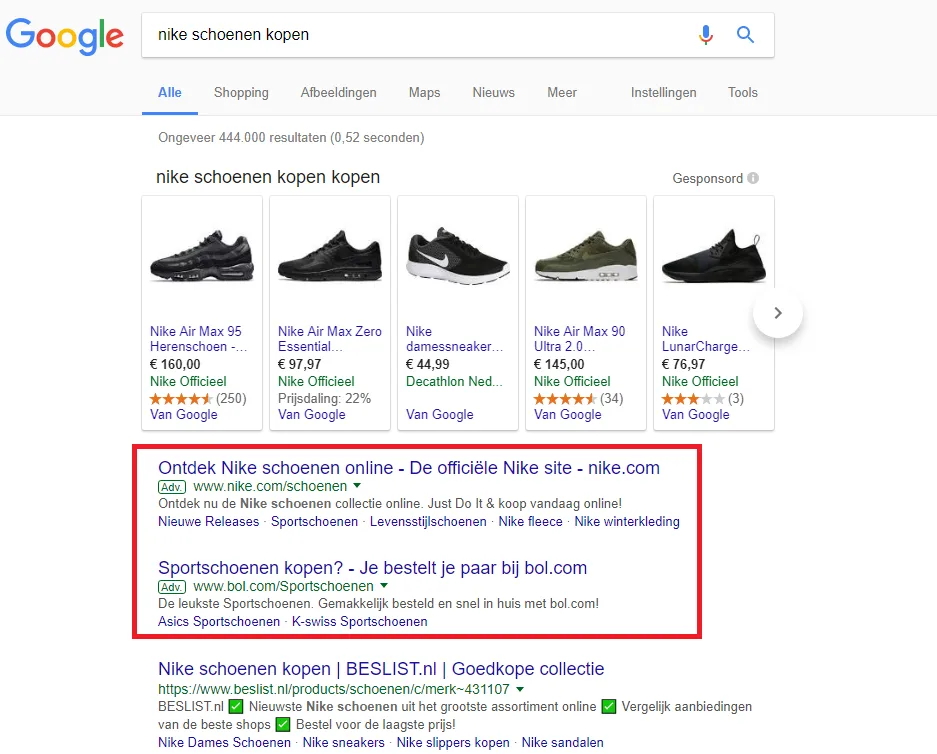The image size is (937, 754).
Task: Expand dropdown arrow next to beslist.nl URL
Action: coord(520,688)
